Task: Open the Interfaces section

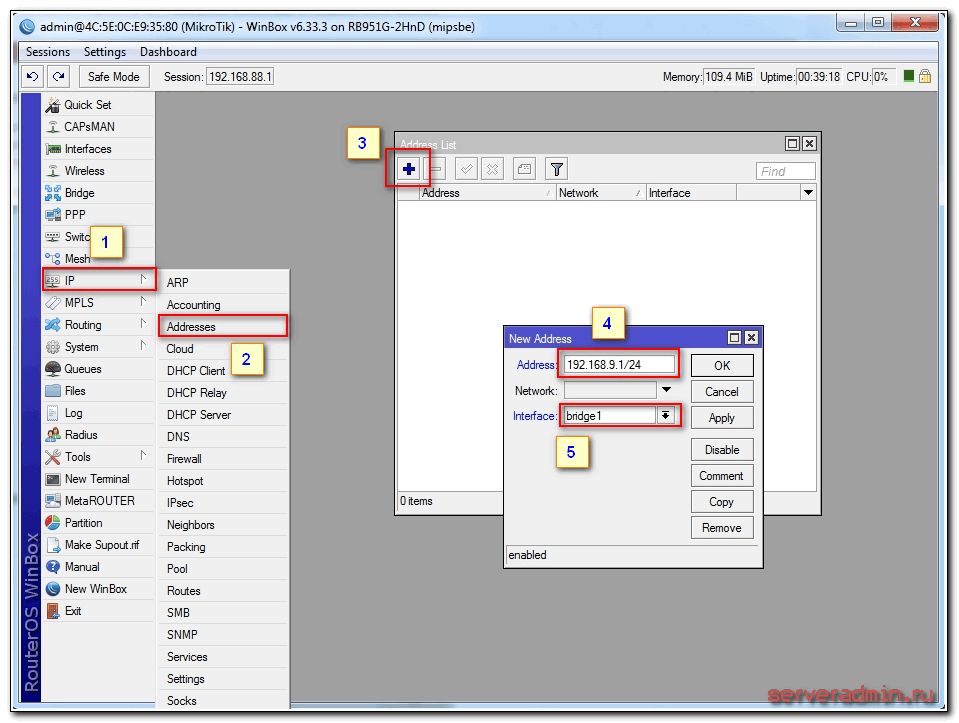Action: (x=98, y=149)
